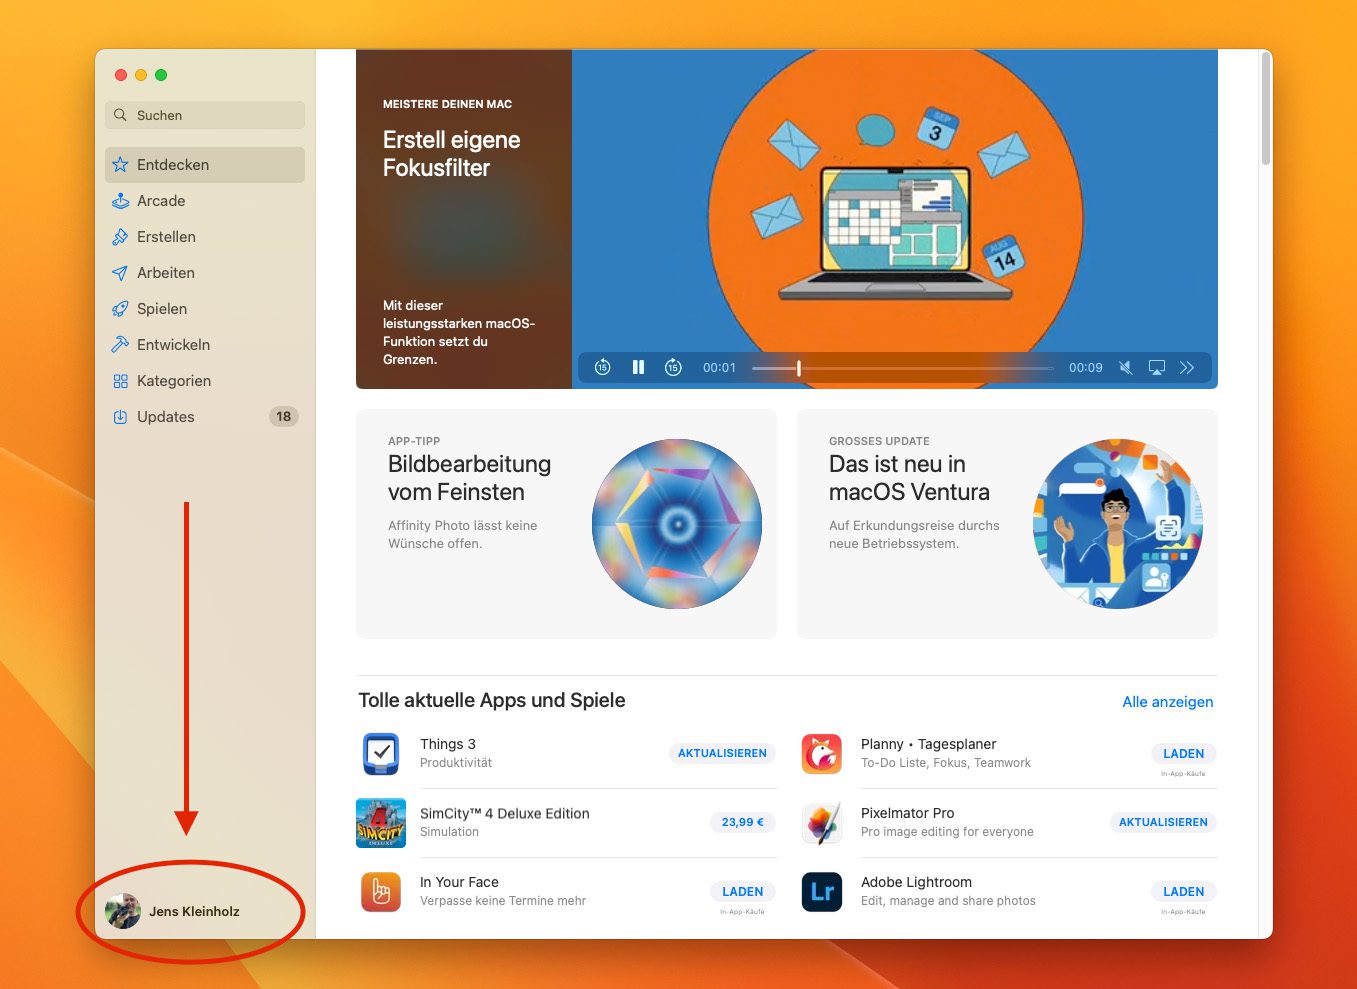Expand more video controls chevron

pos(1187,368)
